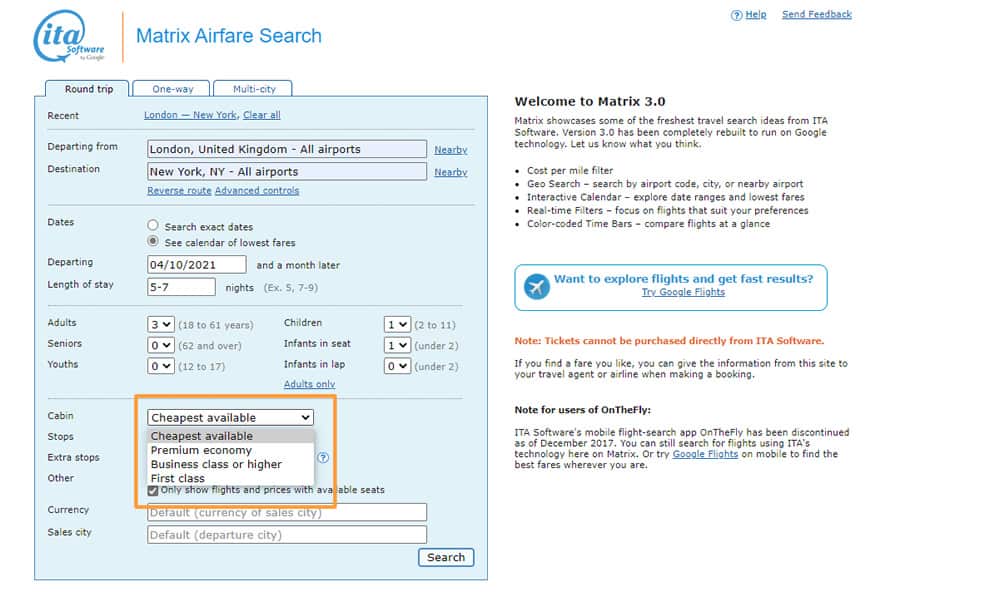Click Nearby link for Departing from
Image resolution: width=1000 pixels, height=592 pixels.
coord(451,150)
